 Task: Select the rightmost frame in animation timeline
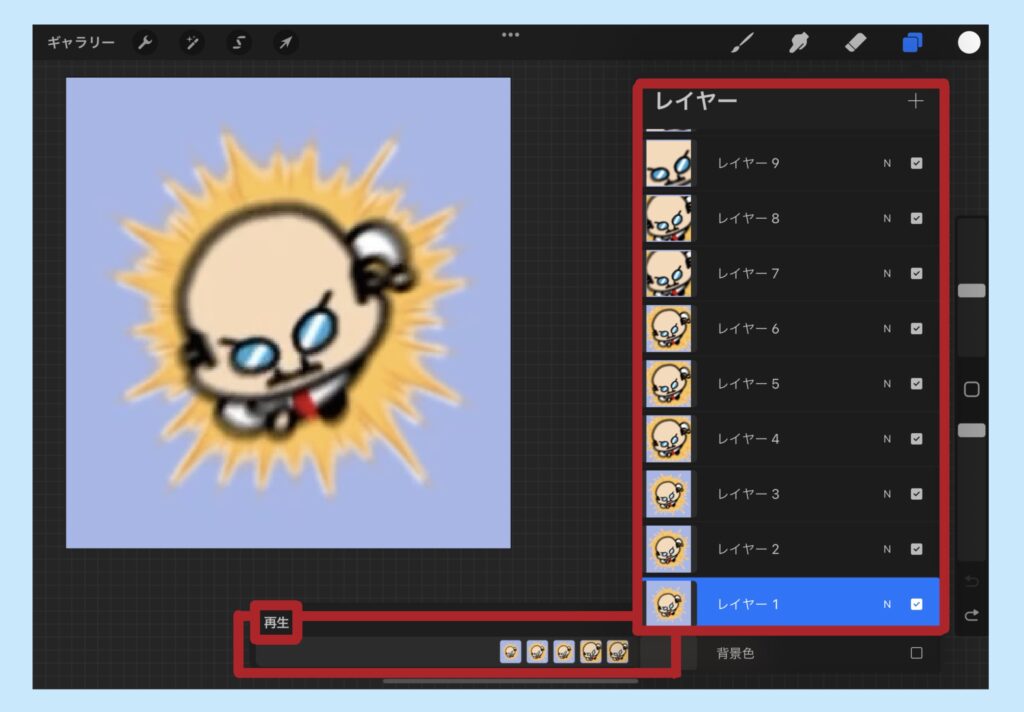pyautogui.click(x=618, y=652)
